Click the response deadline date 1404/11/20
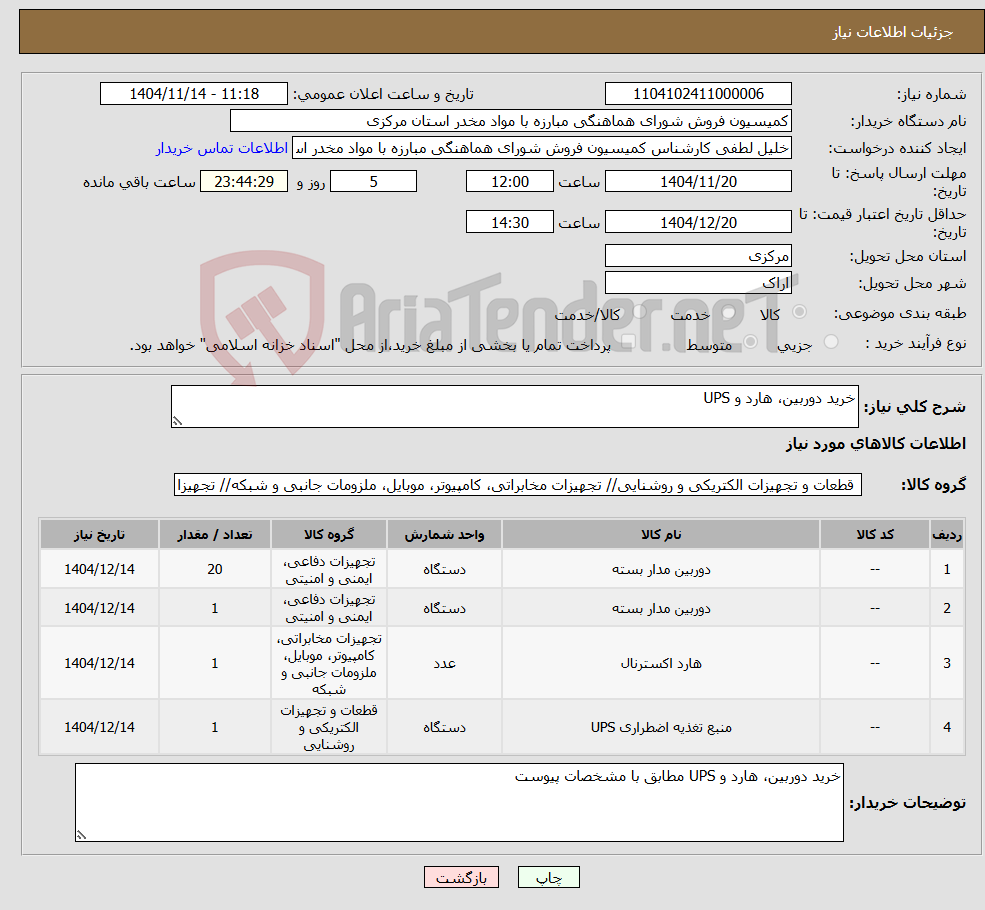The width and height of the screenshot is (985, 910). [698, 181]
